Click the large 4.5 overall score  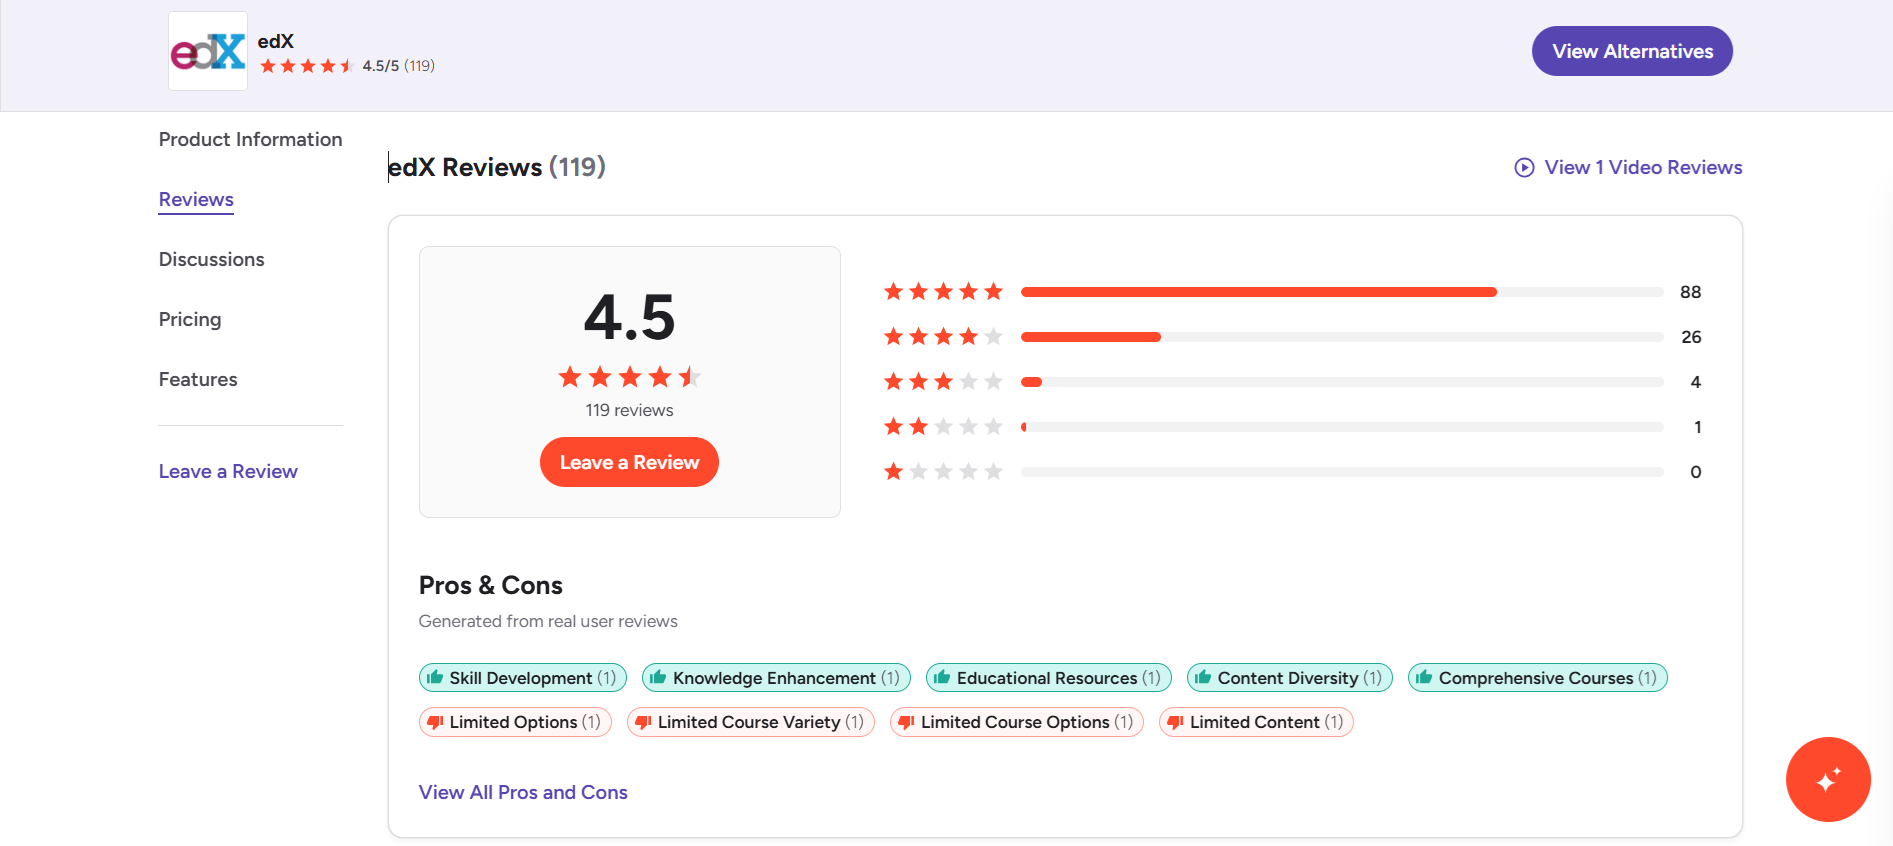point(629,317)
